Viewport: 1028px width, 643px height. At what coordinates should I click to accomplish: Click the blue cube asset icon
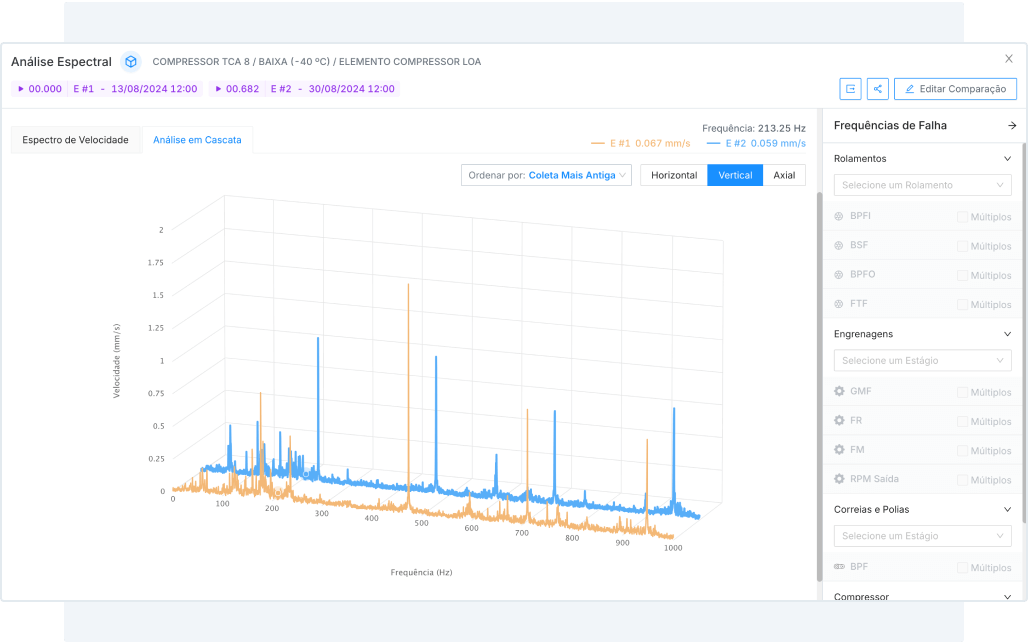[x=131, y=62]
